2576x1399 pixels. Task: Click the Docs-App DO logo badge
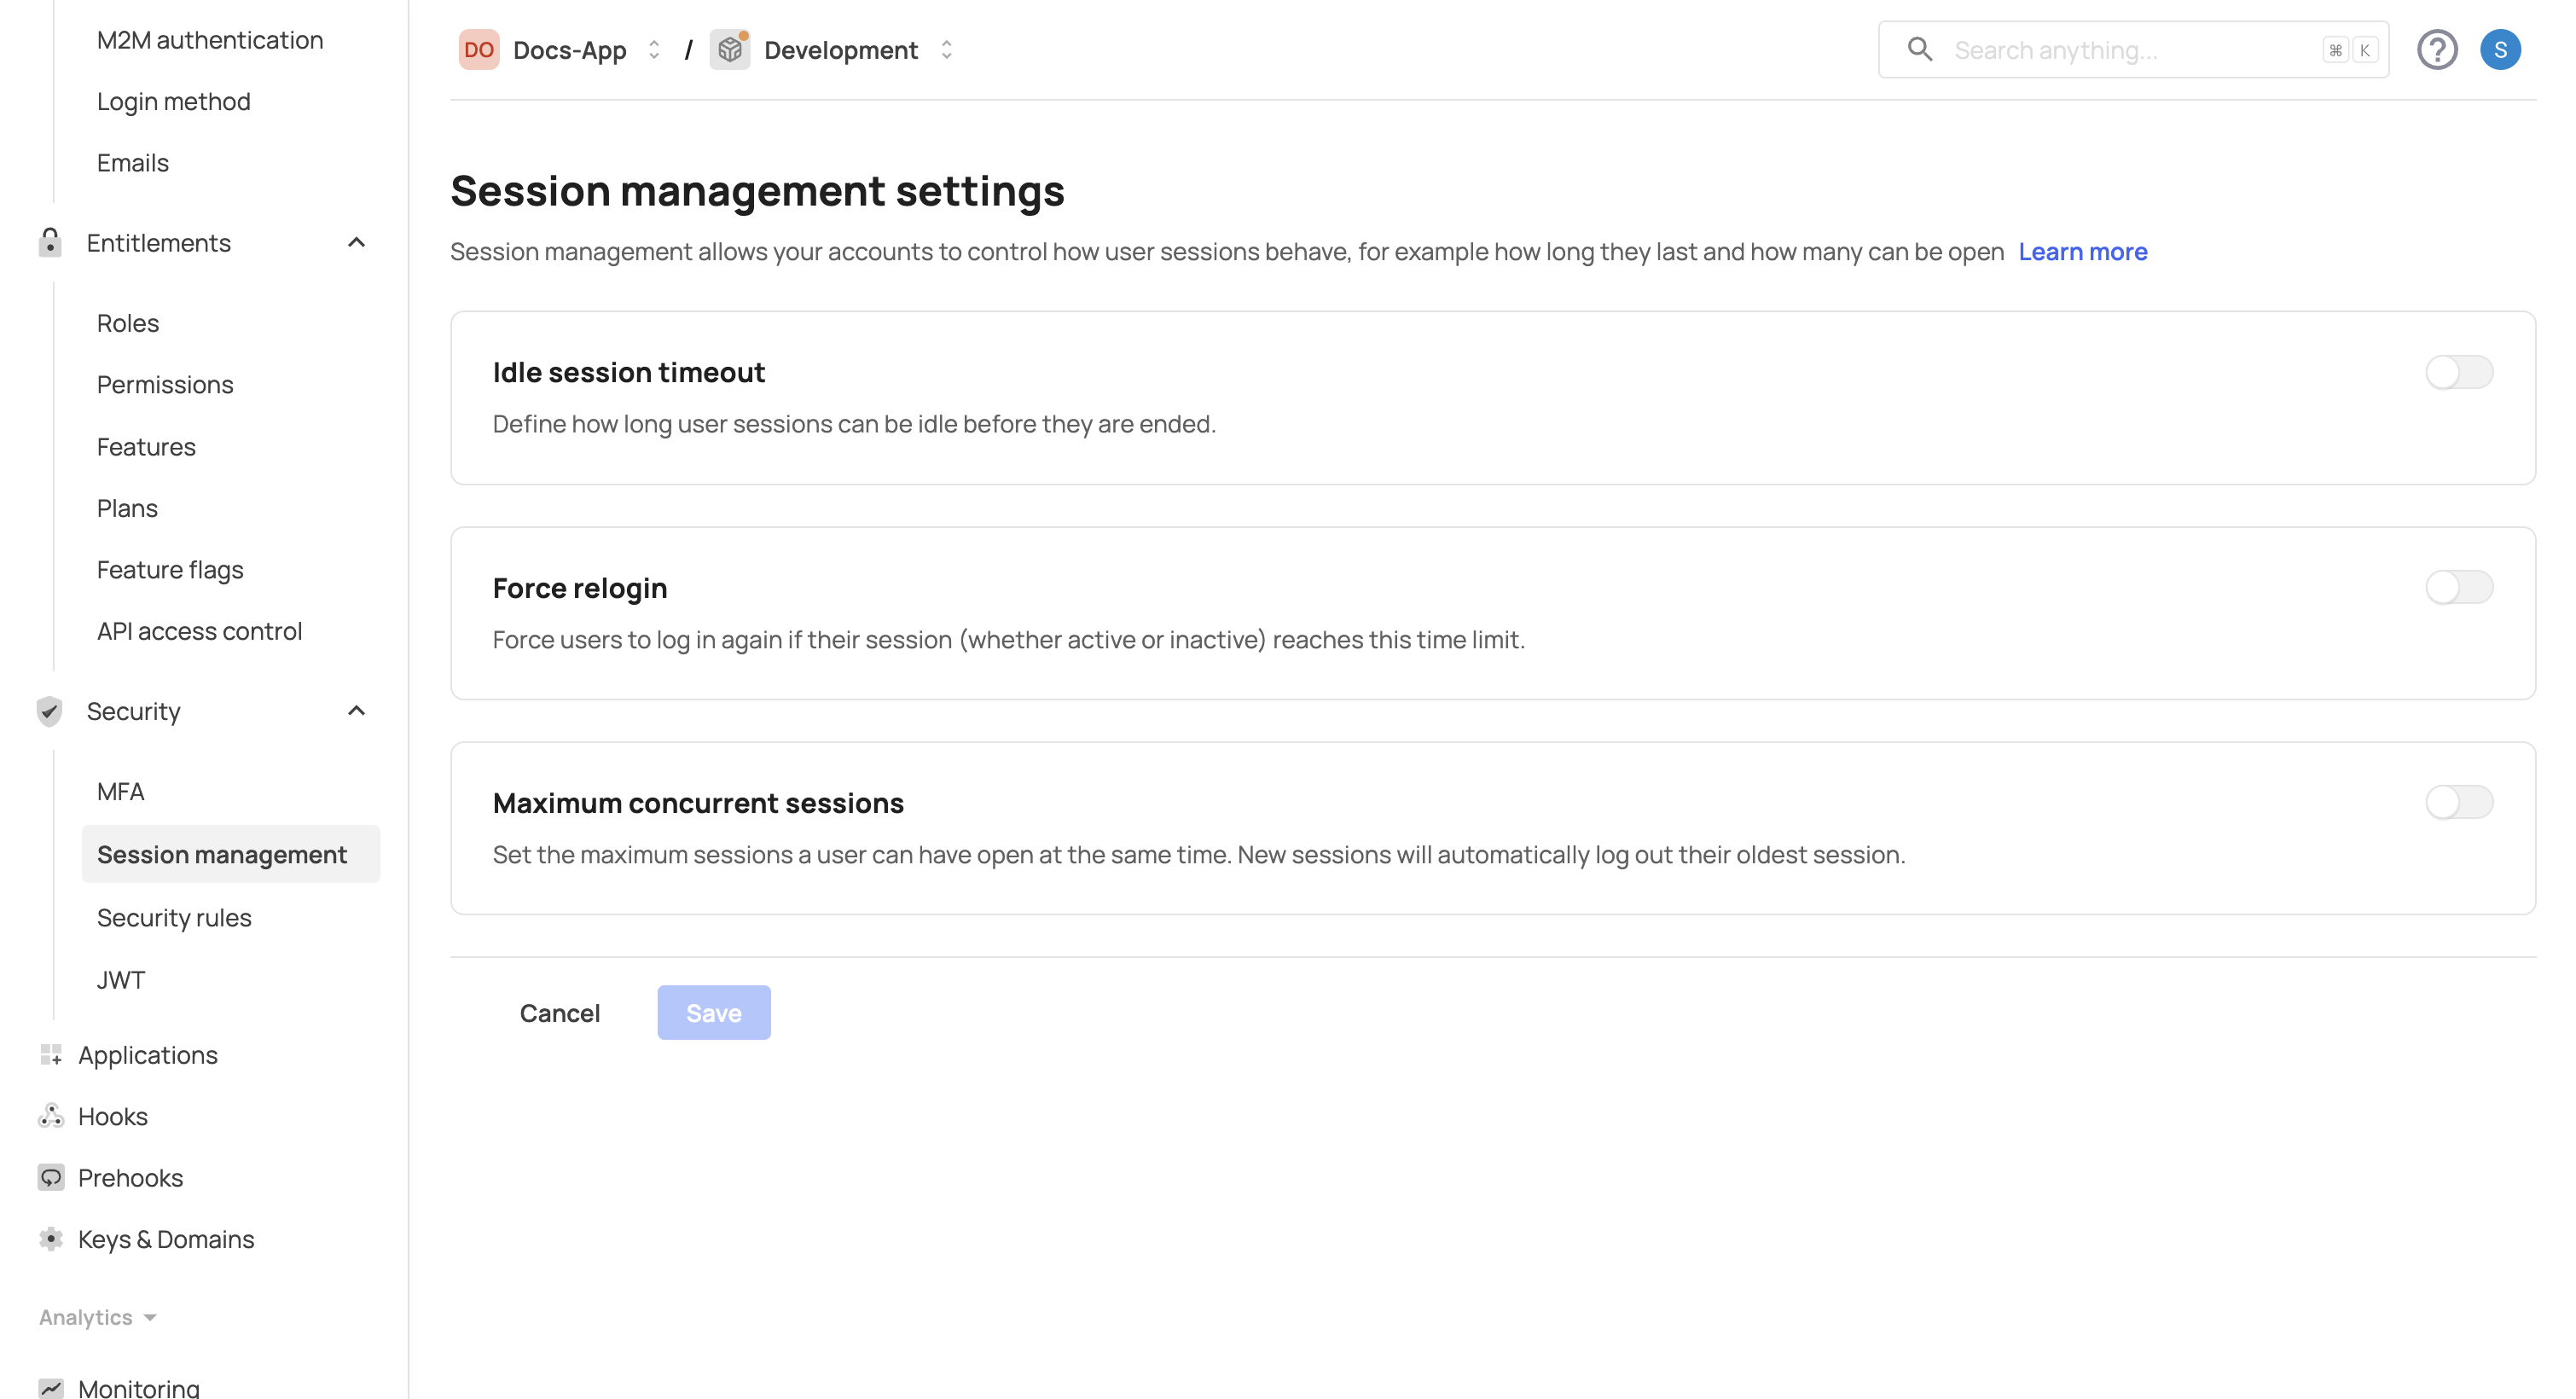tap(478, 50)
